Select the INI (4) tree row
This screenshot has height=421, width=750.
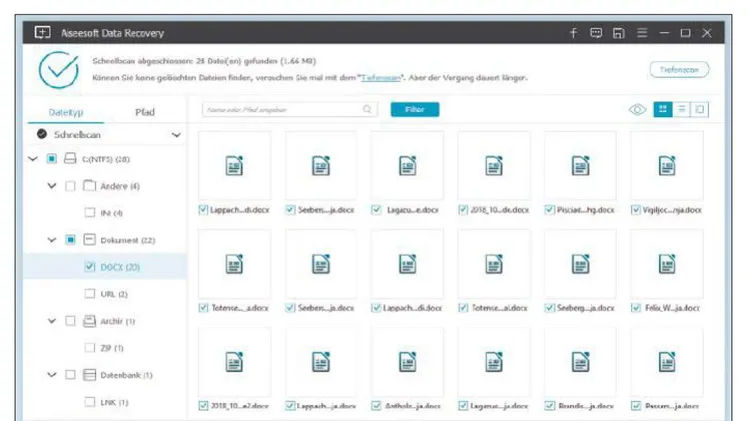coord(105,212)
